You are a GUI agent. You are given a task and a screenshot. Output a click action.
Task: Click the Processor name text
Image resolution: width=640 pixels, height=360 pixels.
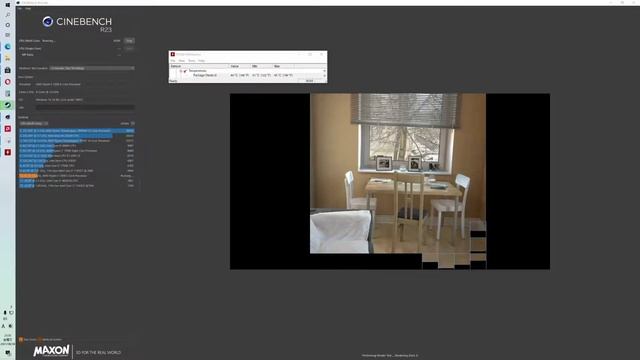pyautogui.click(x=58, y=84)
